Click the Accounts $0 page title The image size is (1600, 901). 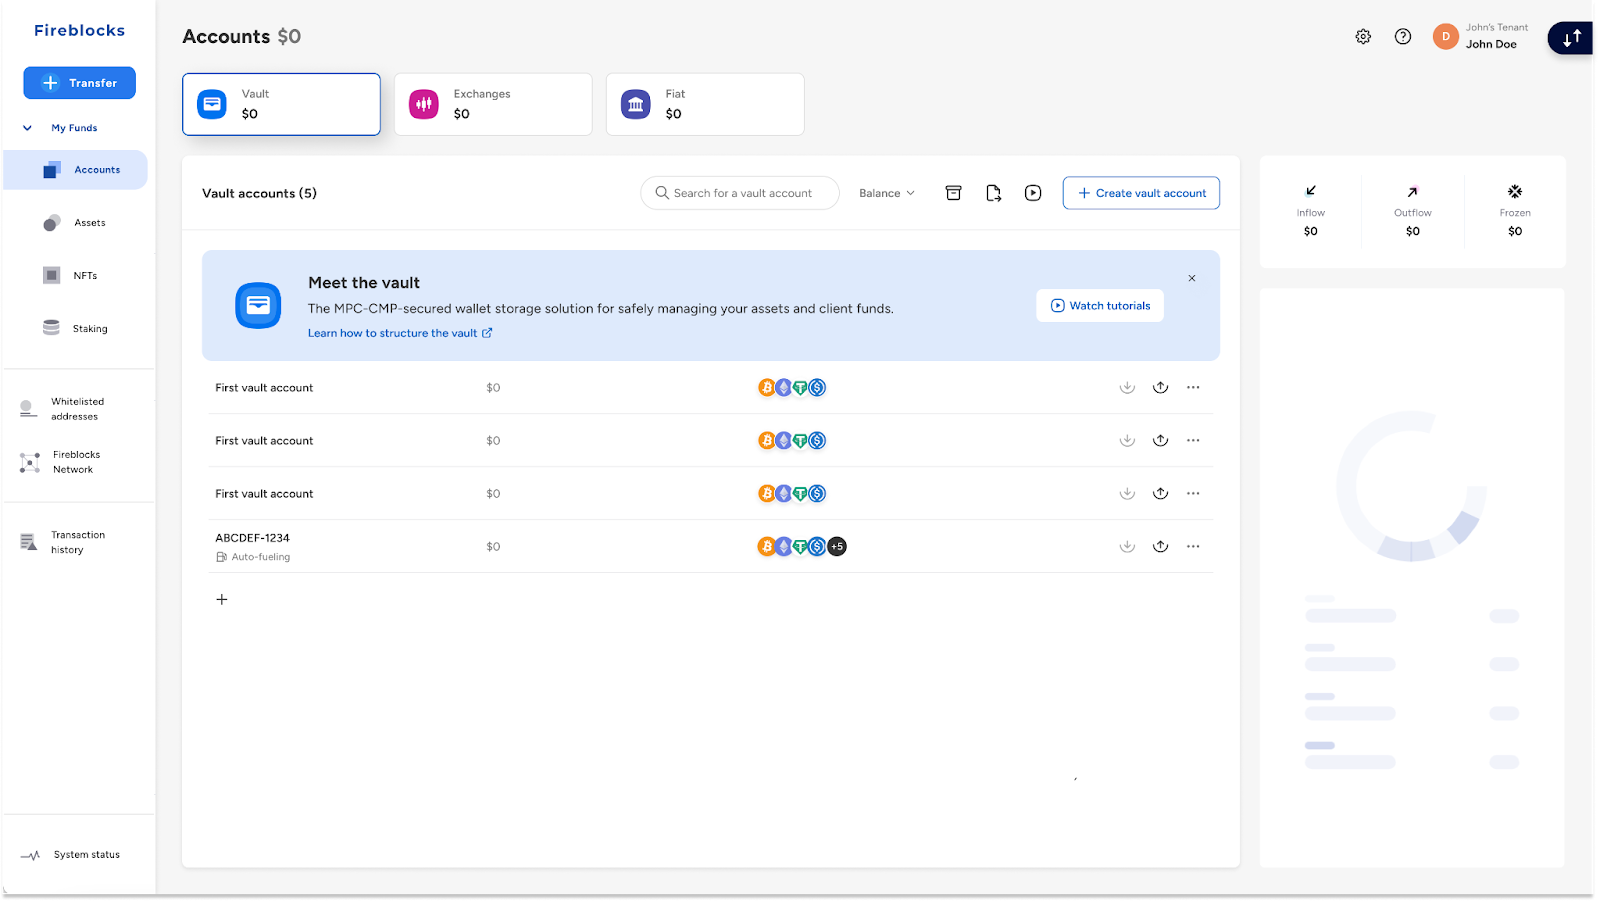[x=241, y=37]
